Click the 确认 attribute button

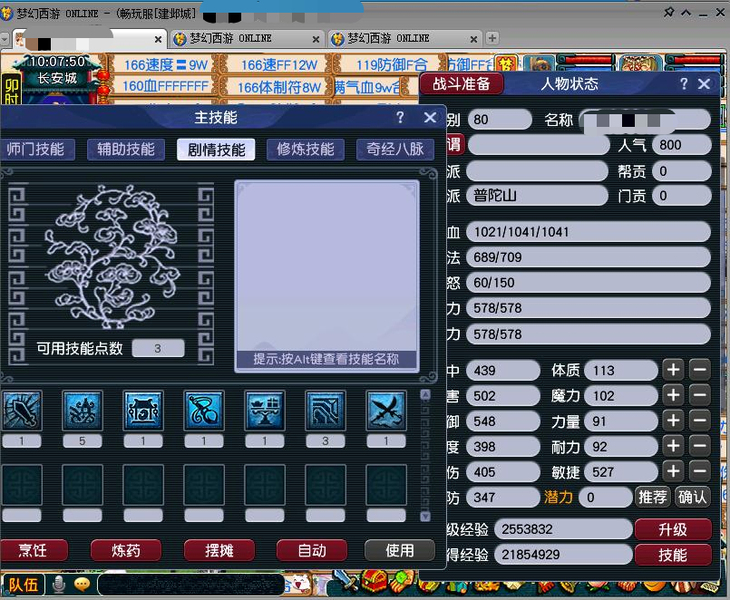[692, 497]
